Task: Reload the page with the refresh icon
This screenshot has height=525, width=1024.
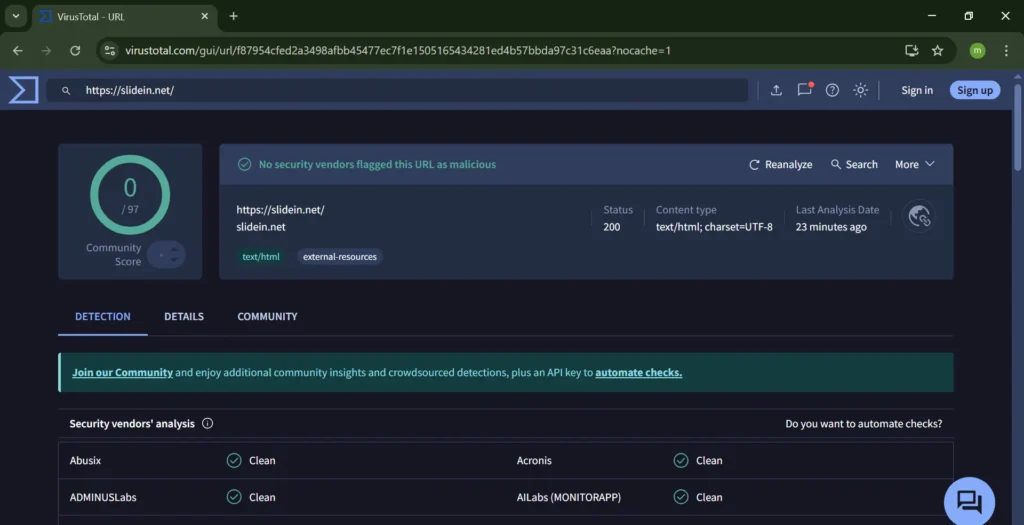Action: coord(75,50)
